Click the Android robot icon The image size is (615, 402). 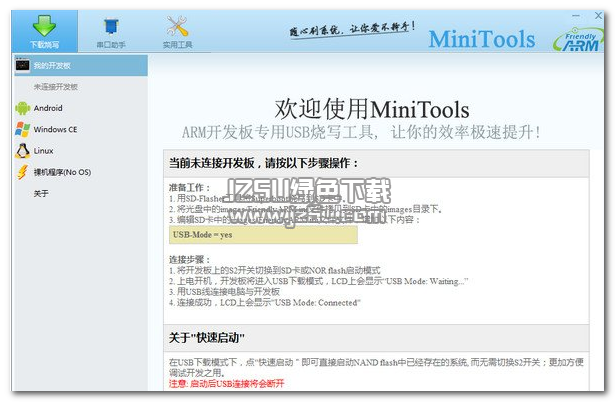tap(23, 108)
